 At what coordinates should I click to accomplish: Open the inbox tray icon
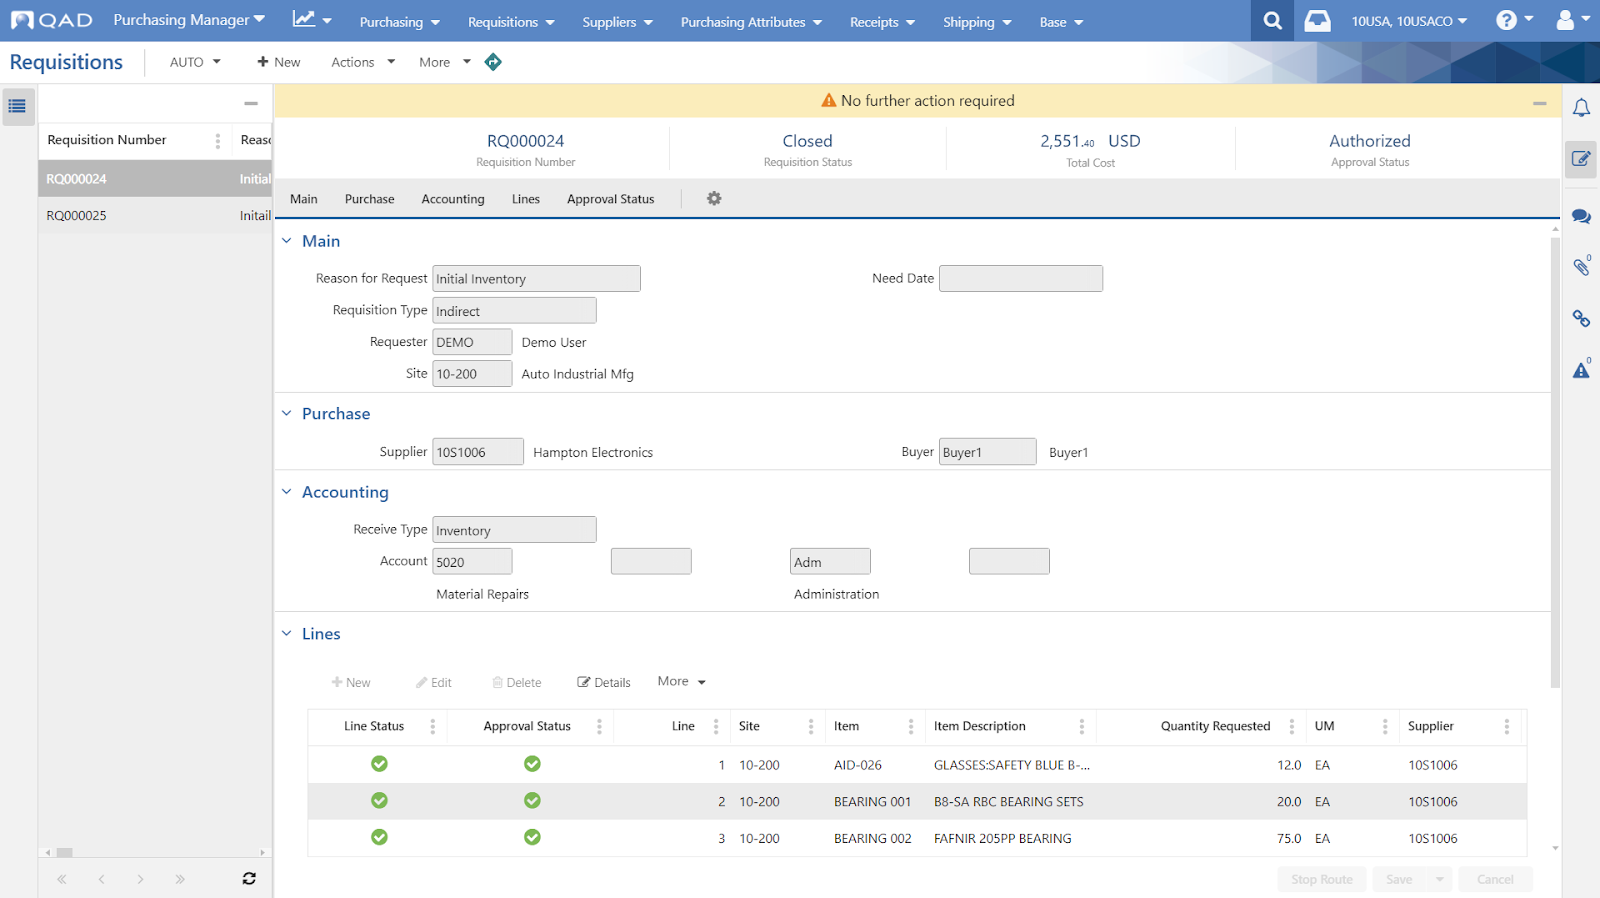1317,21
